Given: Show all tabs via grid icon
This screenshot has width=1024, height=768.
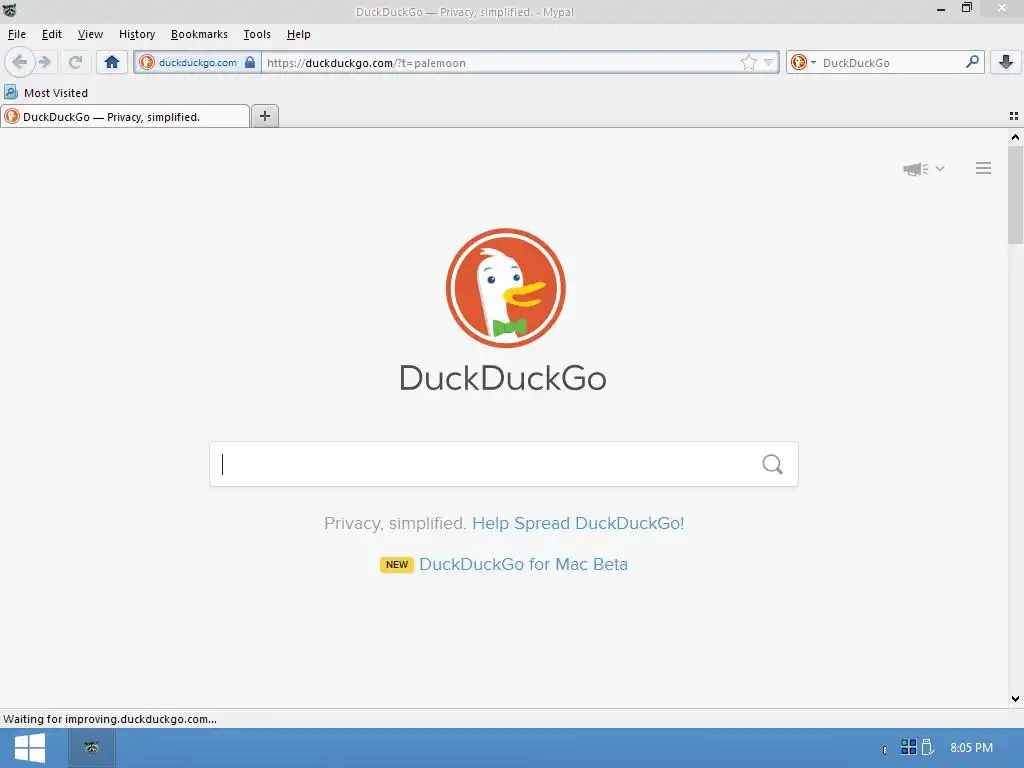Looking at the screenshot, I should point(1014,116).
